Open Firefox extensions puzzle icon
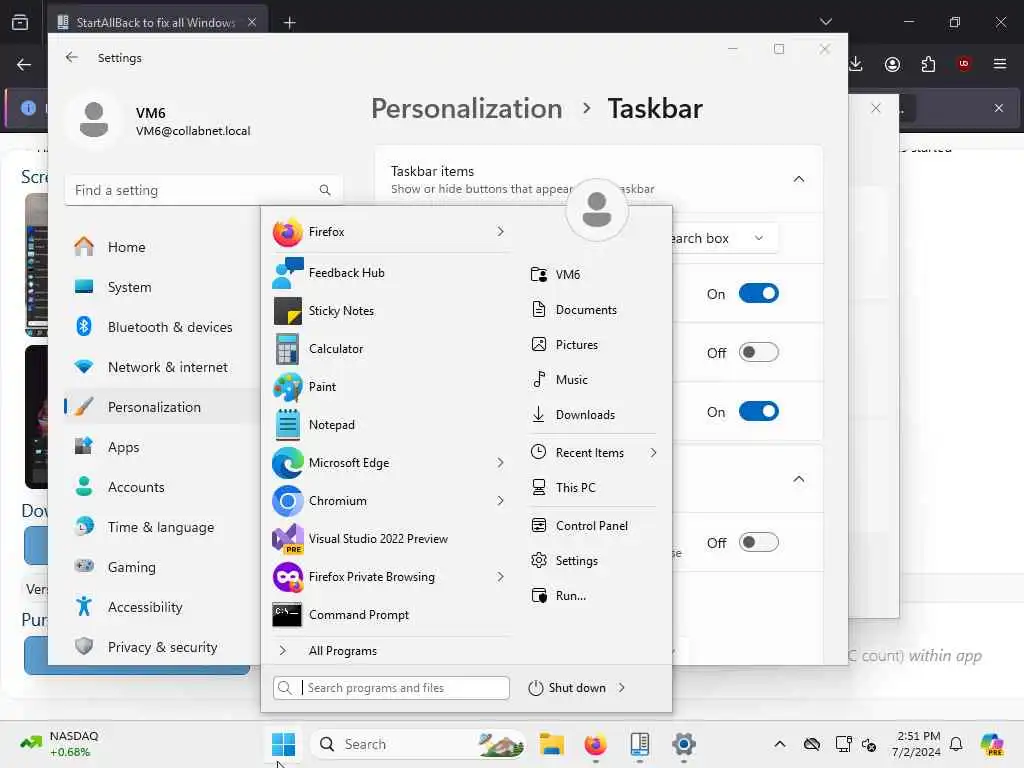The height and width of the screenshot is (768, 1024). click(x=928, y=64)
